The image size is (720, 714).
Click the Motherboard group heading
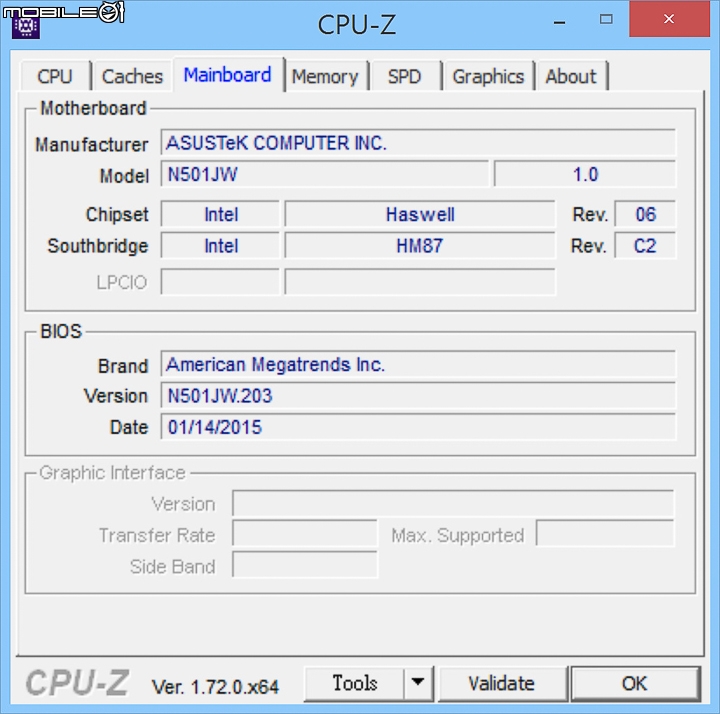click(93, 108)
